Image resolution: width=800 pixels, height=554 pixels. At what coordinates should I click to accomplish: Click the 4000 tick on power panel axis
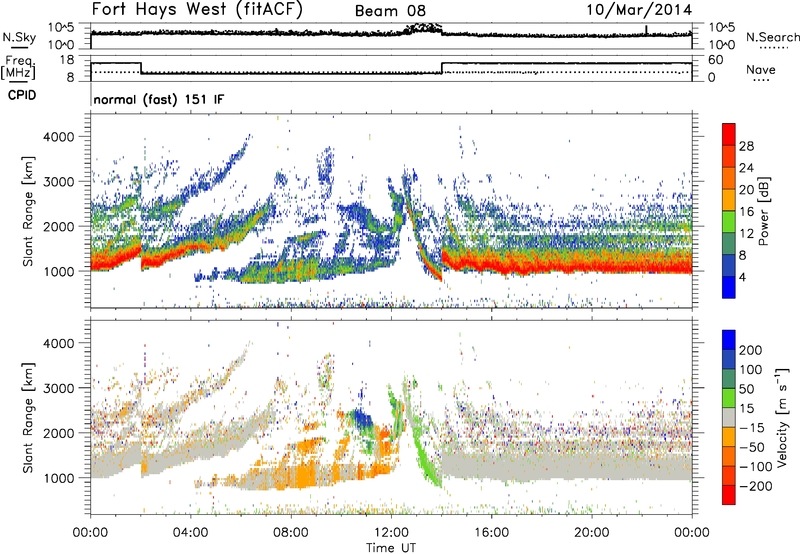[58, 137]
